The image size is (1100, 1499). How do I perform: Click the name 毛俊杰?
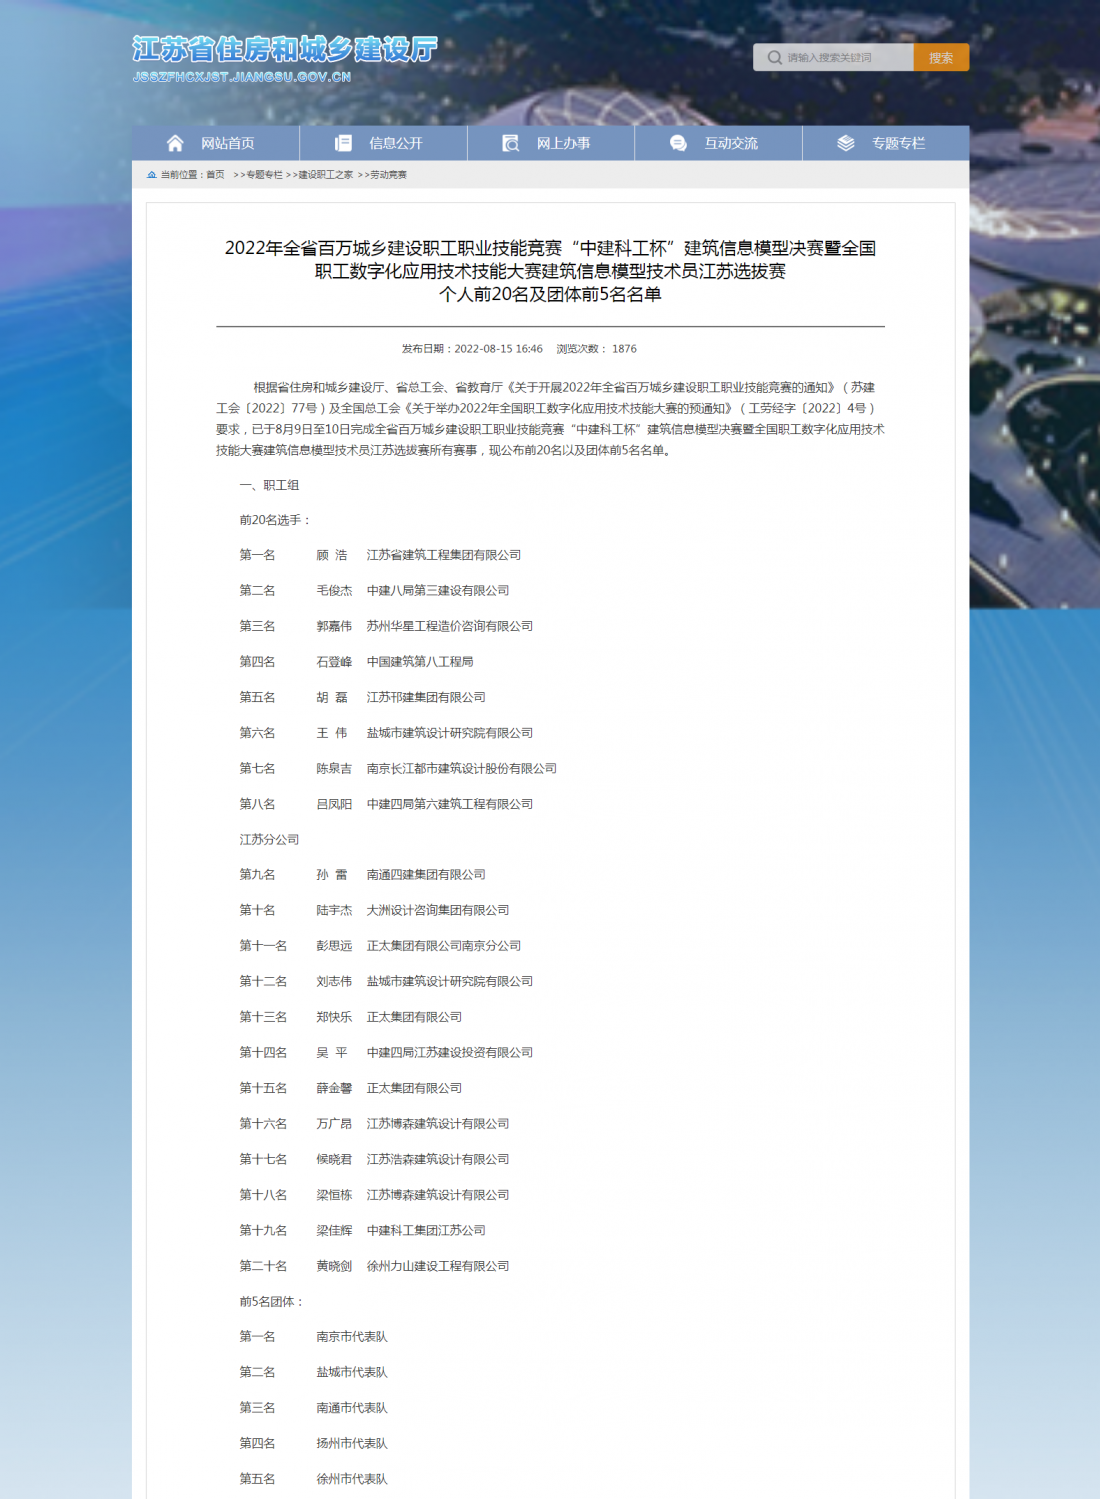coord(334,591)
